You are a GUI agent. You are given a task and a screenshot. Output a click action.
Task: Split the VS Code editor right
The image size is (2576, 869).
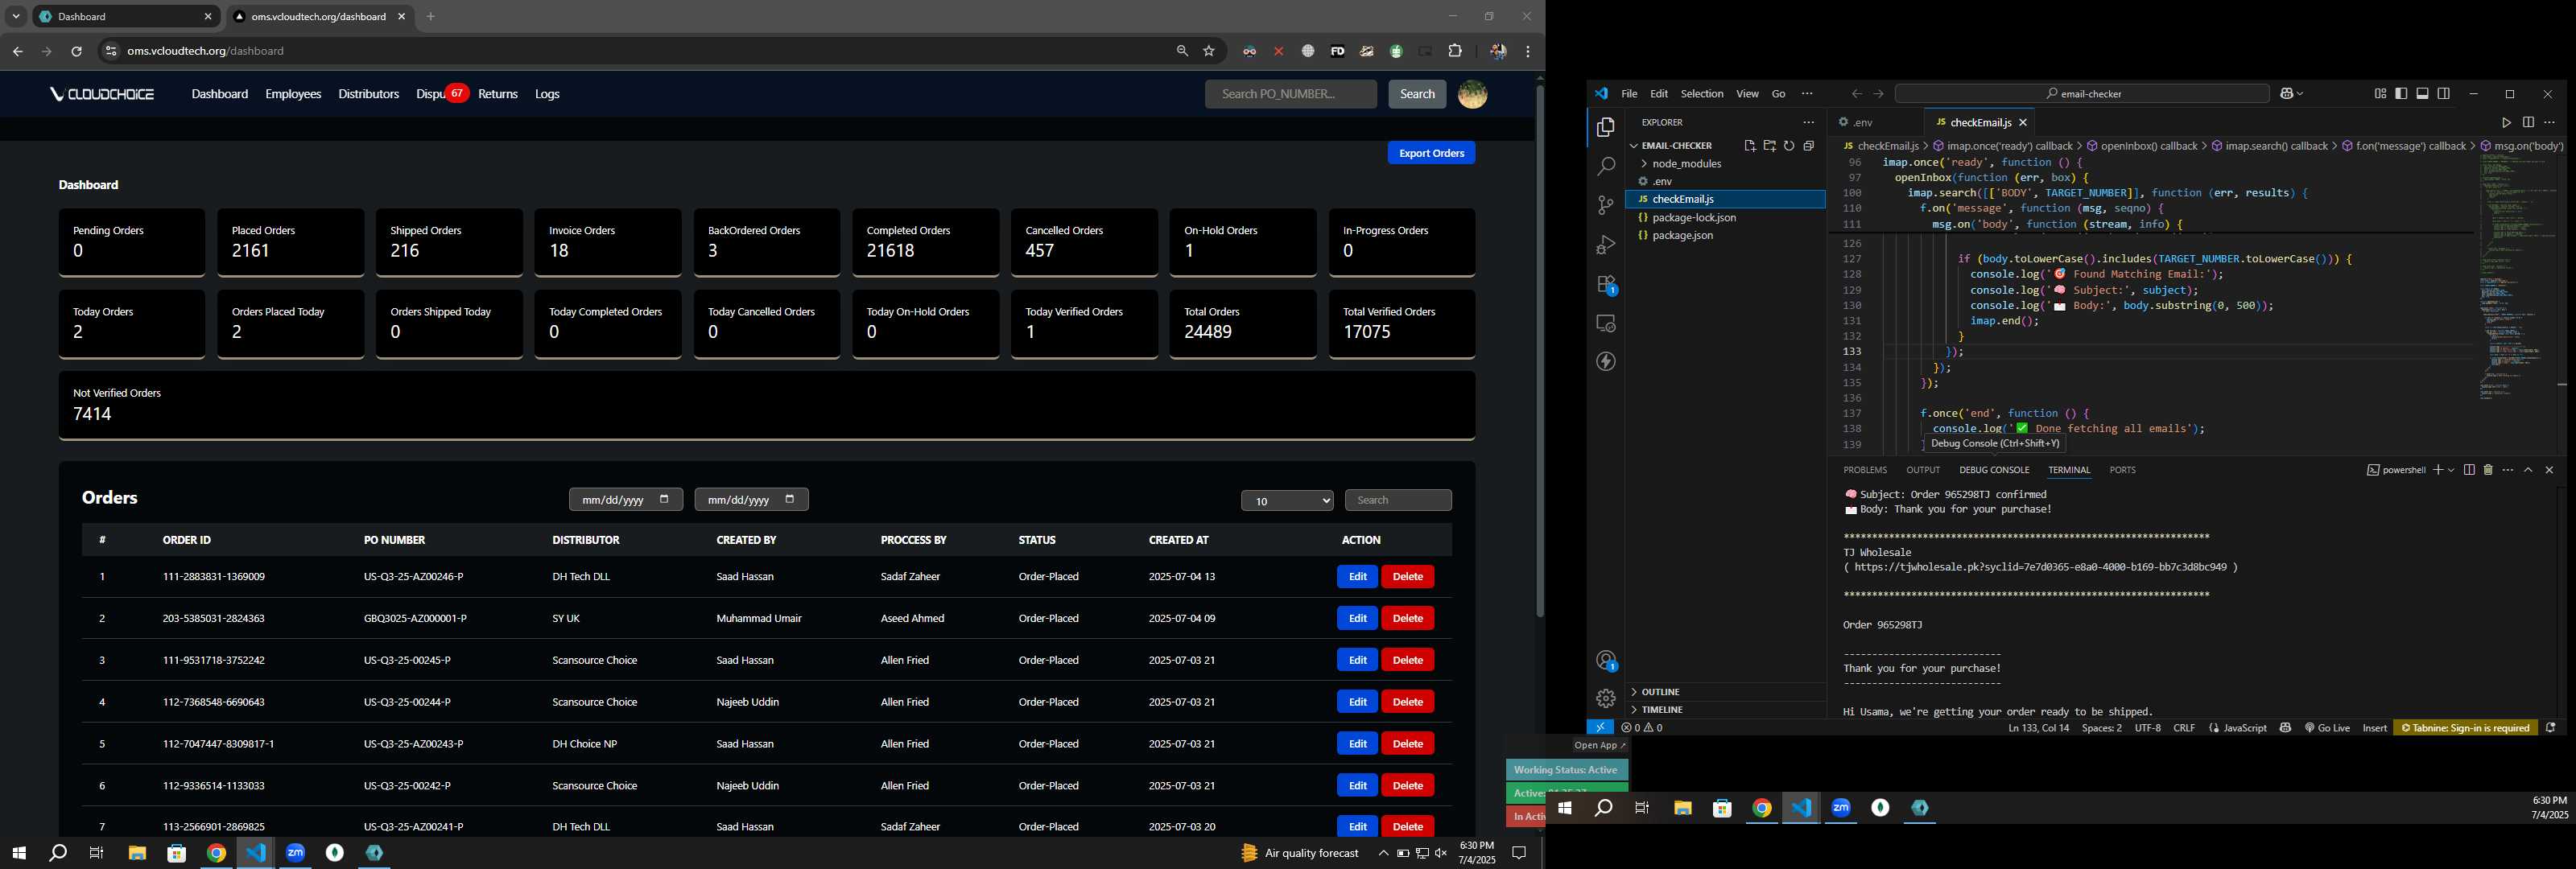(x=2528, y=122)
